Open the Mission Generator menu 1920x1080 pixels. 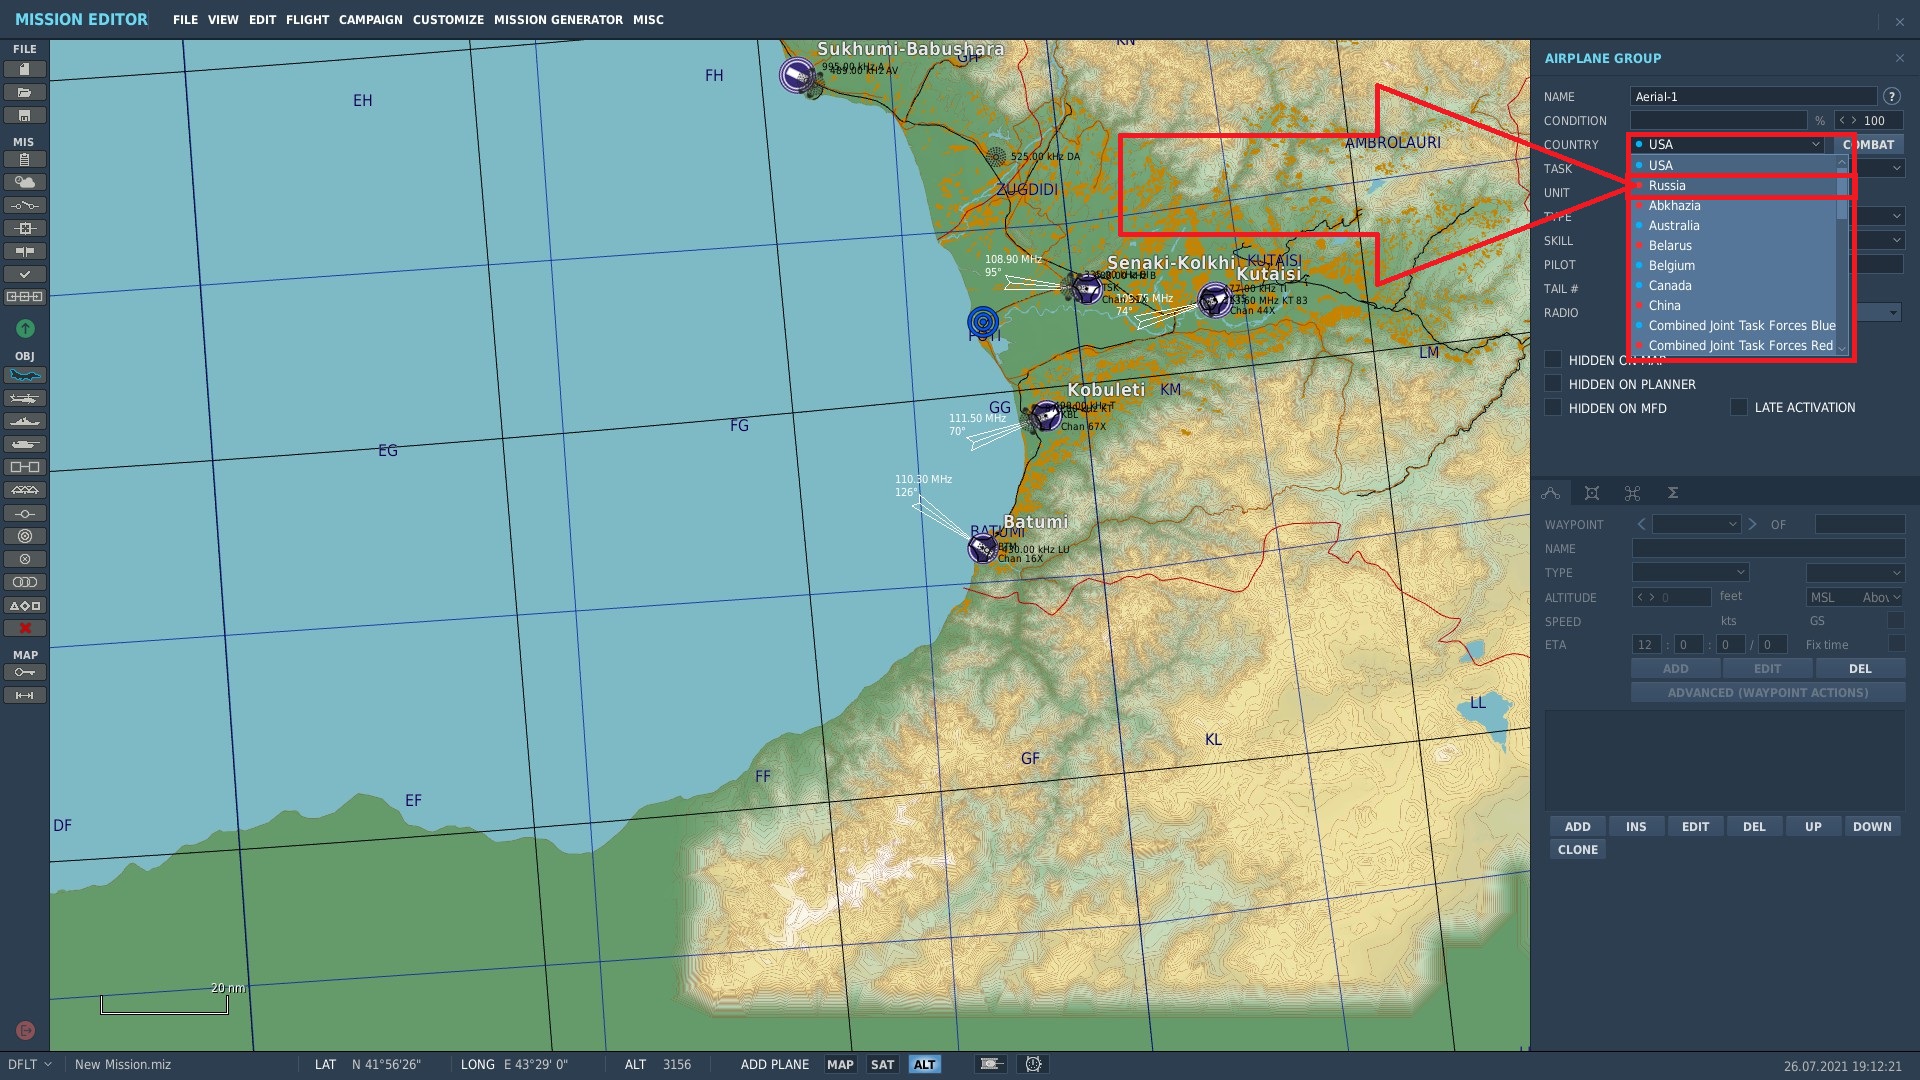(x=558, y=20)
